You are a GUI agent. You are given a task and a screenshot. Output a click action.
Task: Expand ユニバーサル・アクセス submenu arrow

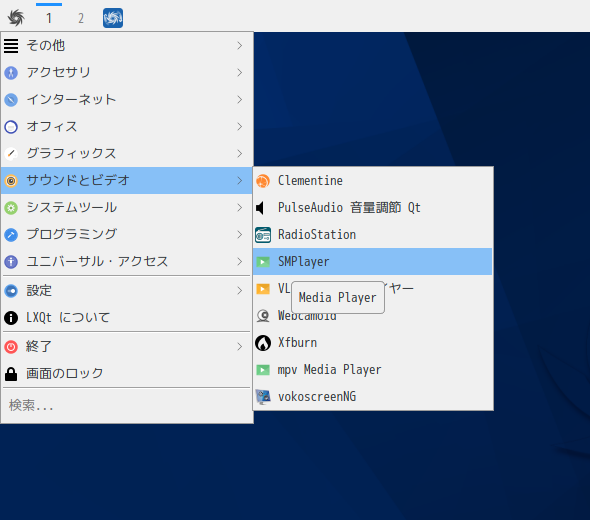(240, 262)
